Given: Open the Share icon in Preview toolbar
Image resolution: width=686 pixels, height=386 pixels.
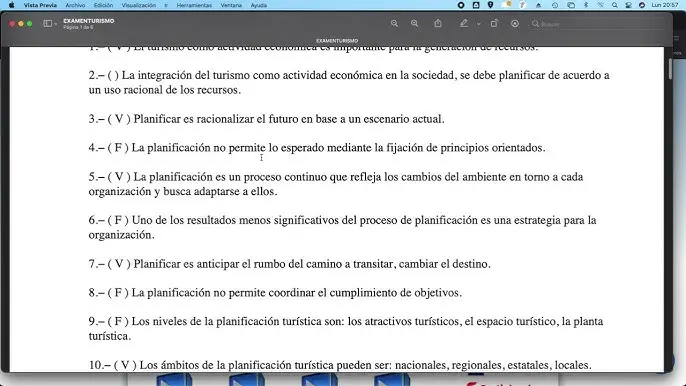Looking at the screenshot, I should tap(438, 23).
